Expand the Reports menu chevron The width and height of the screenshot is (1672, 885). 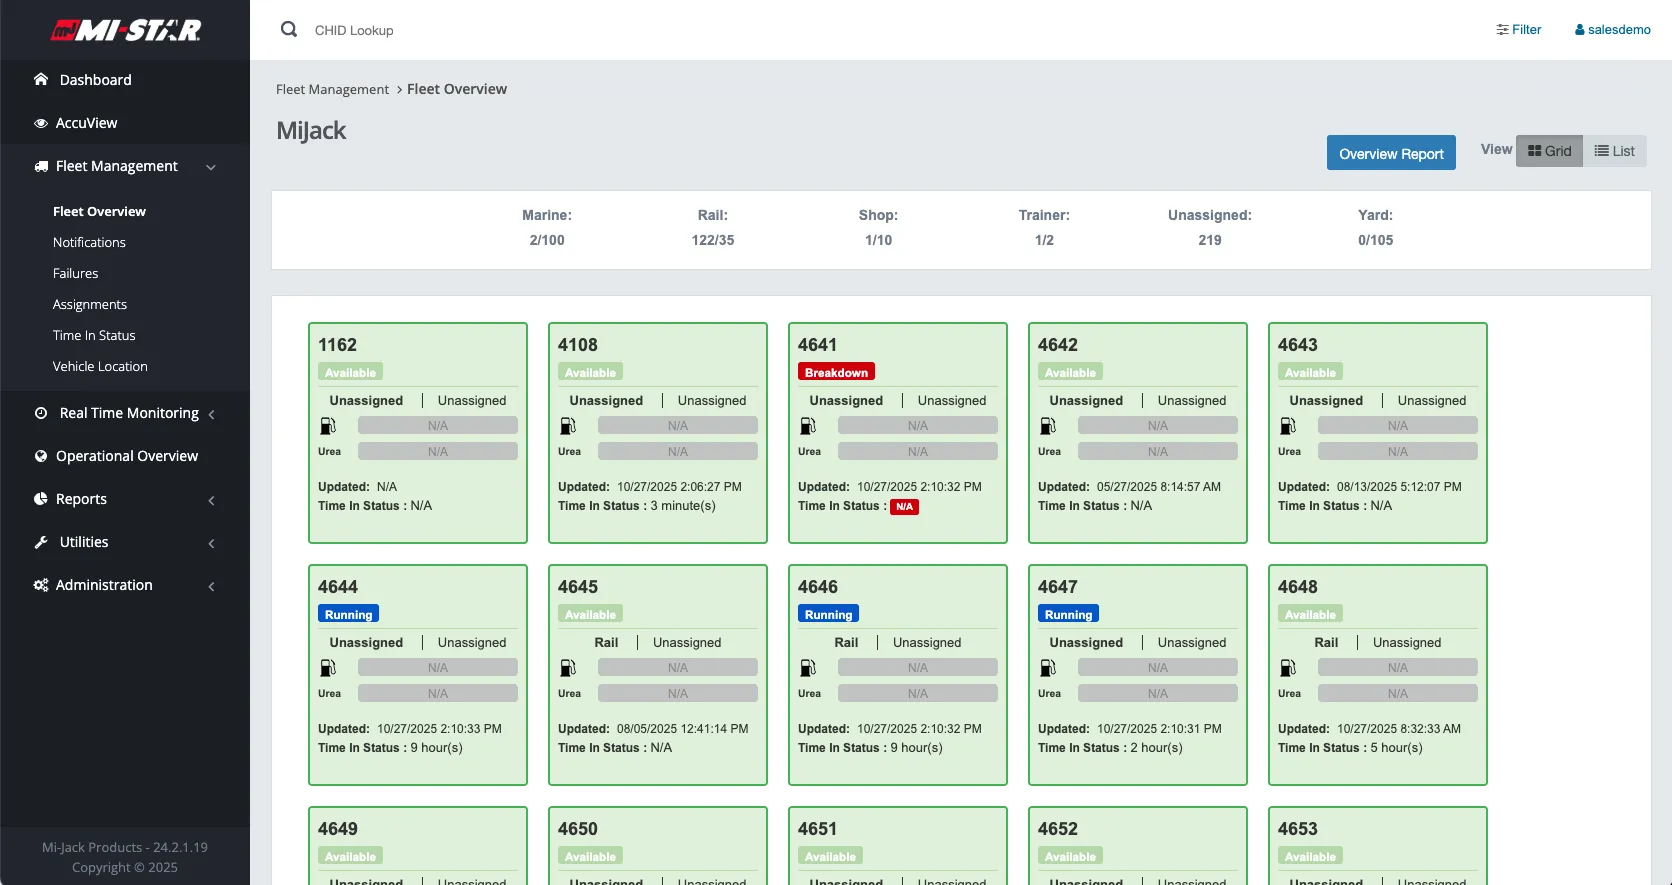[x=211, y=500]
